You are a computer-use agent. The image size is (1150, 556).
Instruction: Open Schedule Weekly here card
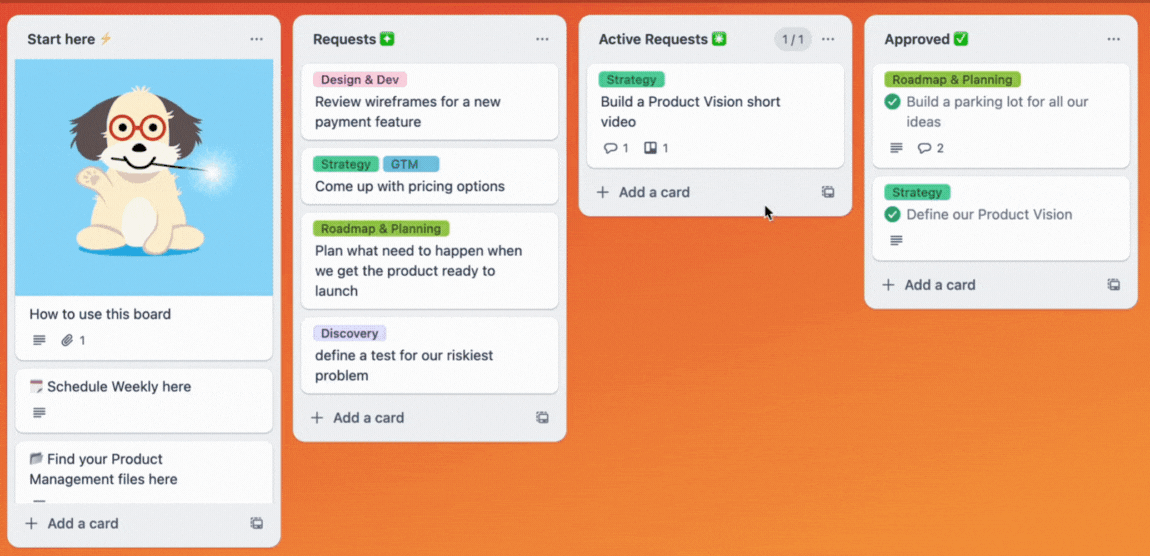click(x=144, y=400)
